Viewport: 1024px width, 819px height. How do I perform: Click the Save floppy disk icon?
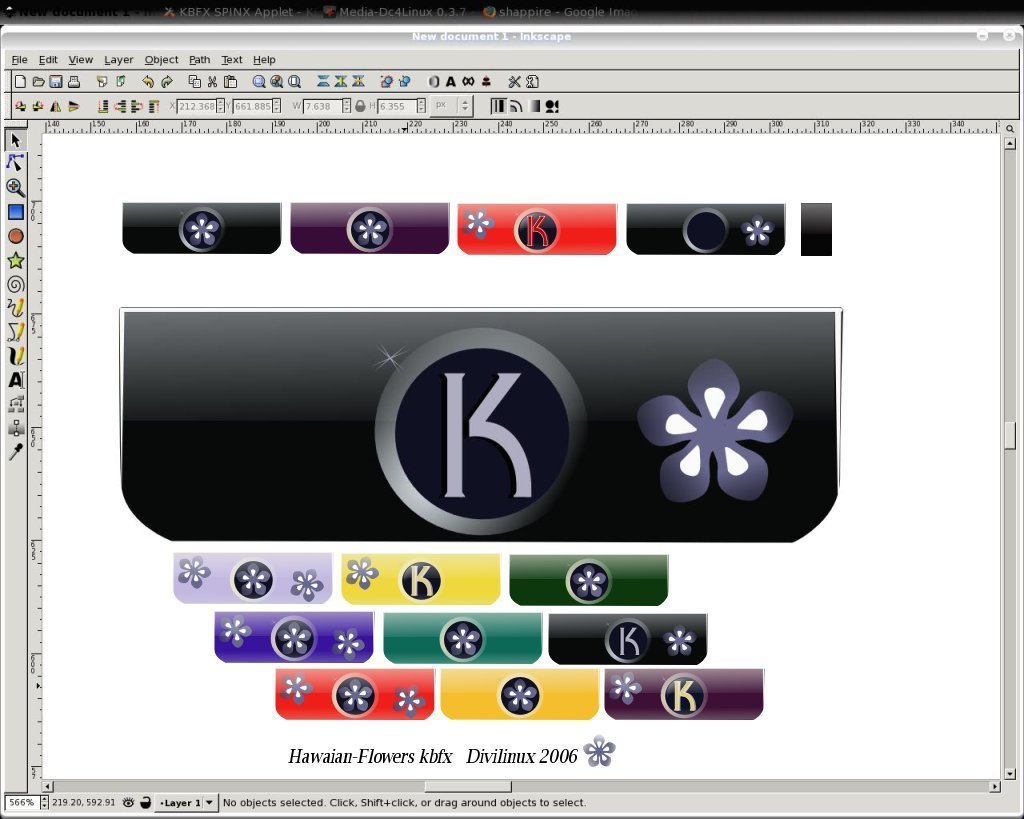[x=56, y=82]
